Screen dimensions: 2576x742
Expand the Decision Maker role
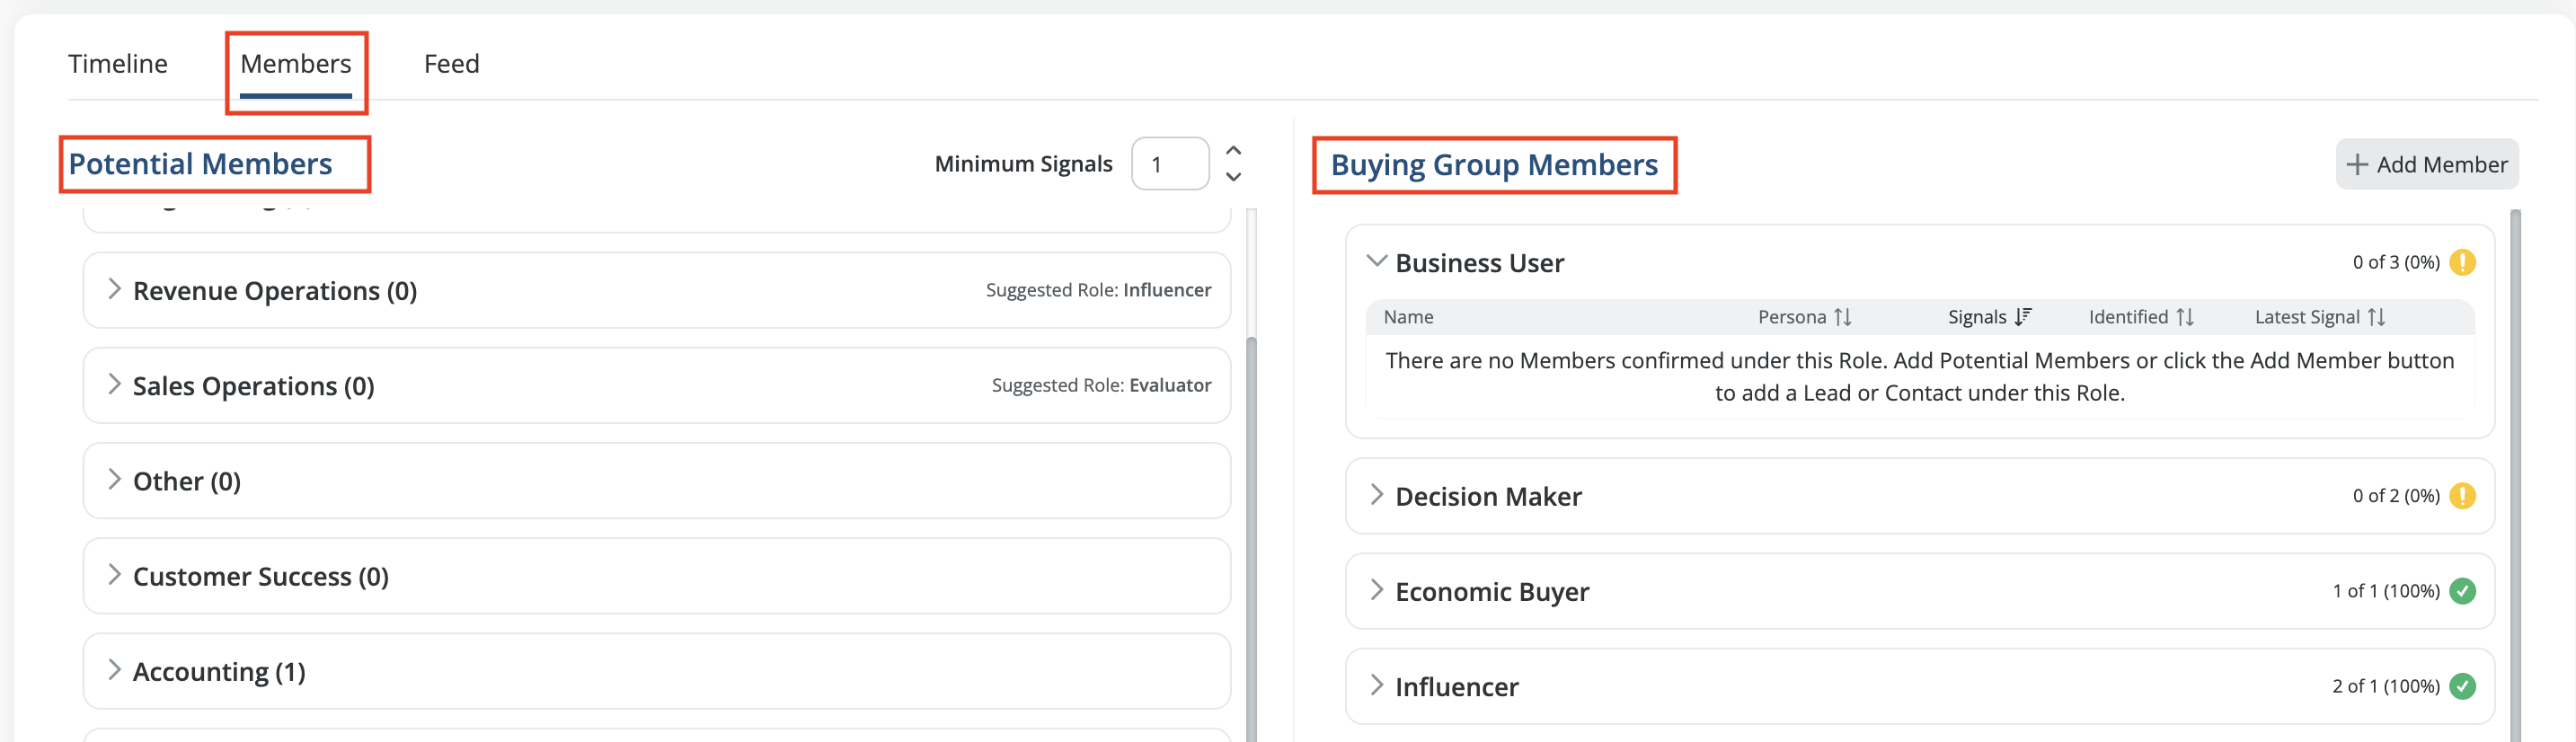pos(1377,496)
